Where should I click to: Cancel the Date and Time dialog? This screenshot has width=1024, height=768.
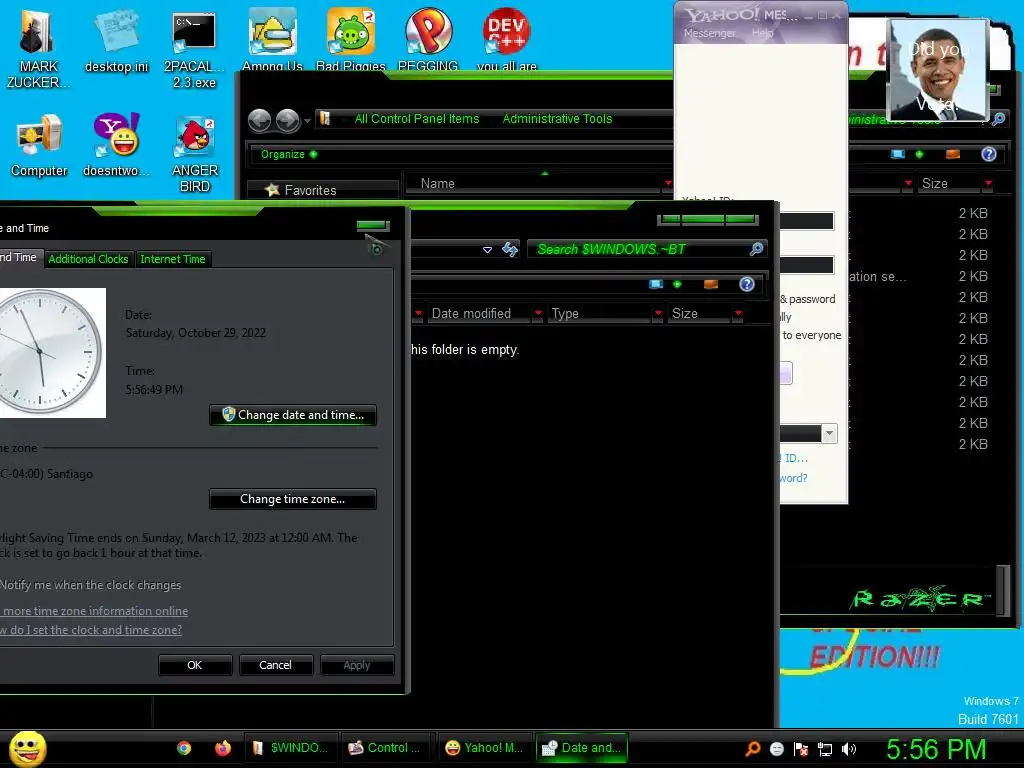pyautogui.click(x=275, y=665)
